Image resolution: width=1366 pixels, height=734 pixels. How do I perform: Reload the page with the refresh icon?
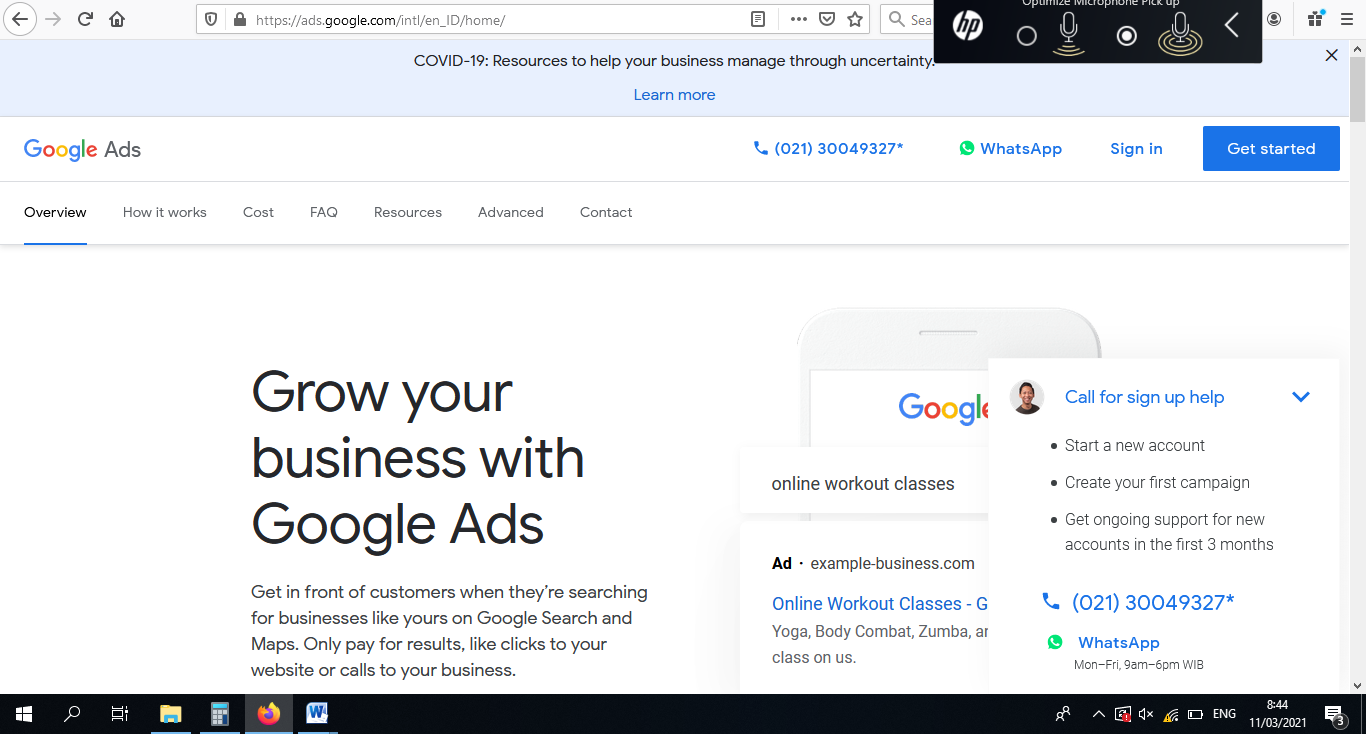click(x=85, y=19)
